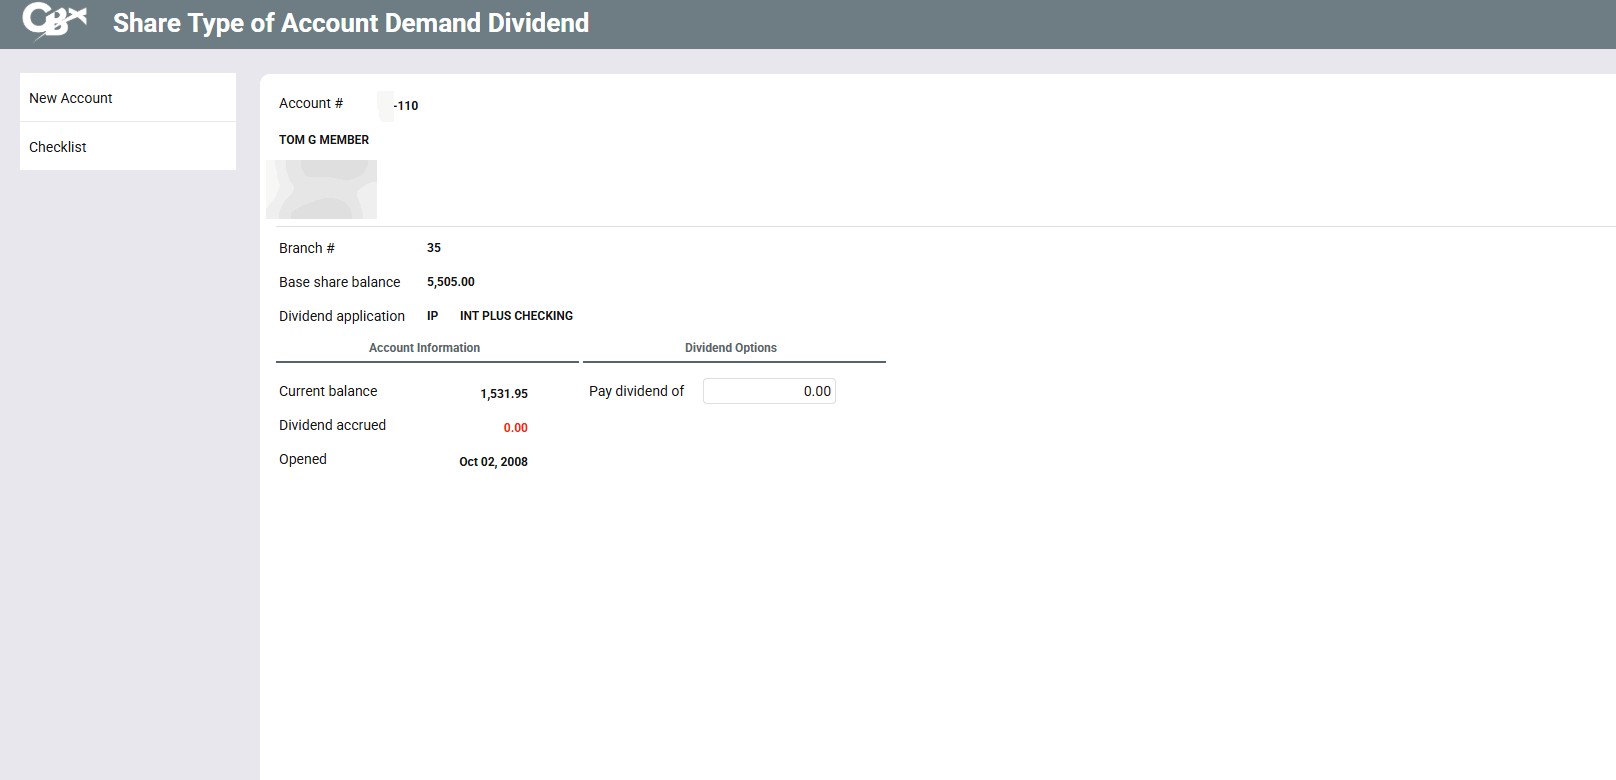Viewport: 1616px width, 780px height.
Task: Open the New Account menu item
Action: coord(71,98)
